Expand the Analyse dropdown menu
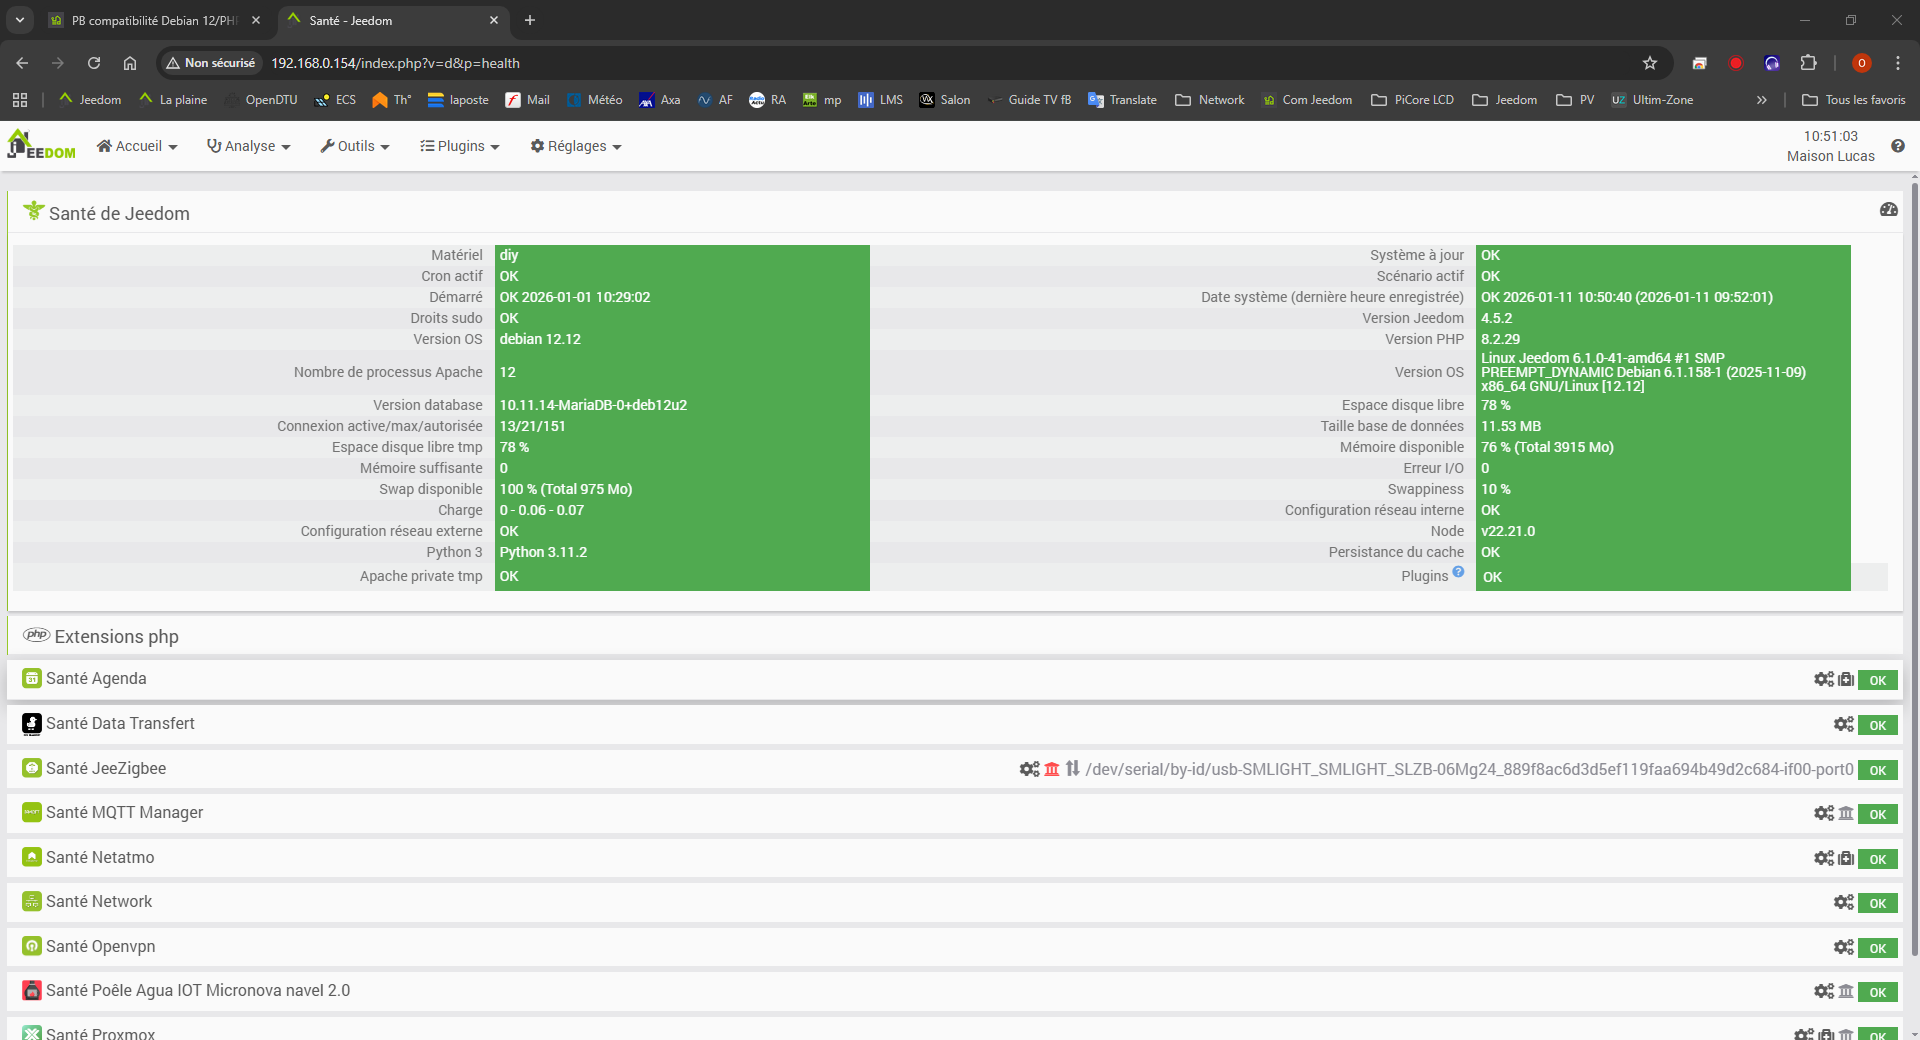This screenshot has height=1040, width=1920. 248,146
